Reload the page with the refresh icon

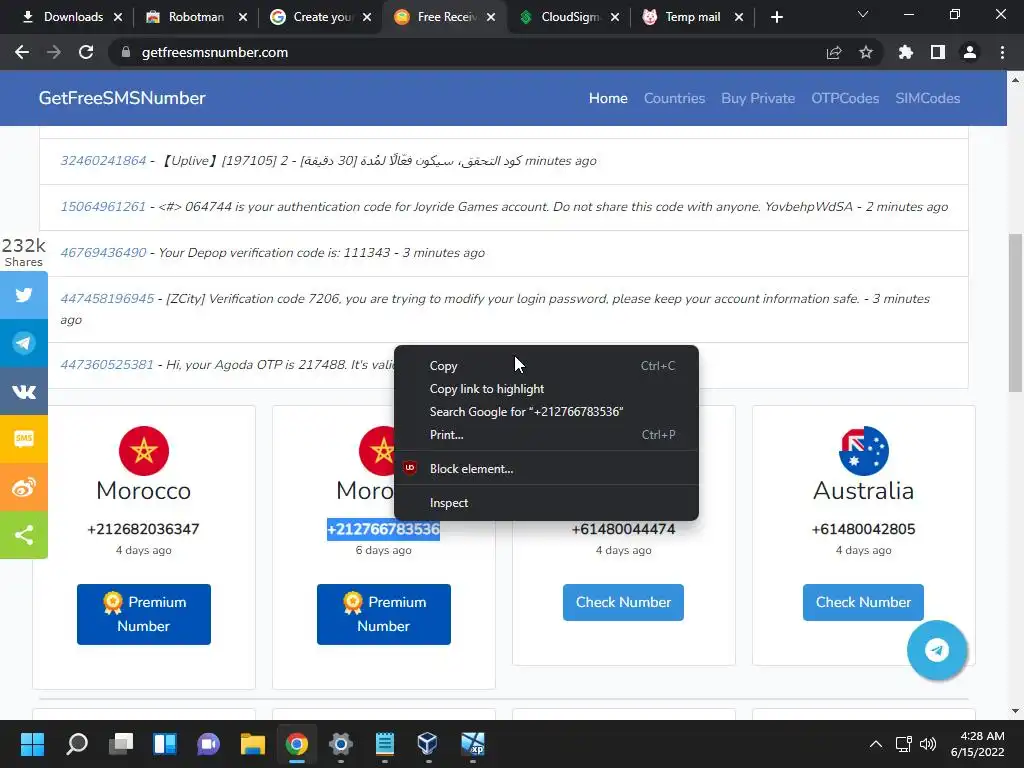[x=86, y=52]
